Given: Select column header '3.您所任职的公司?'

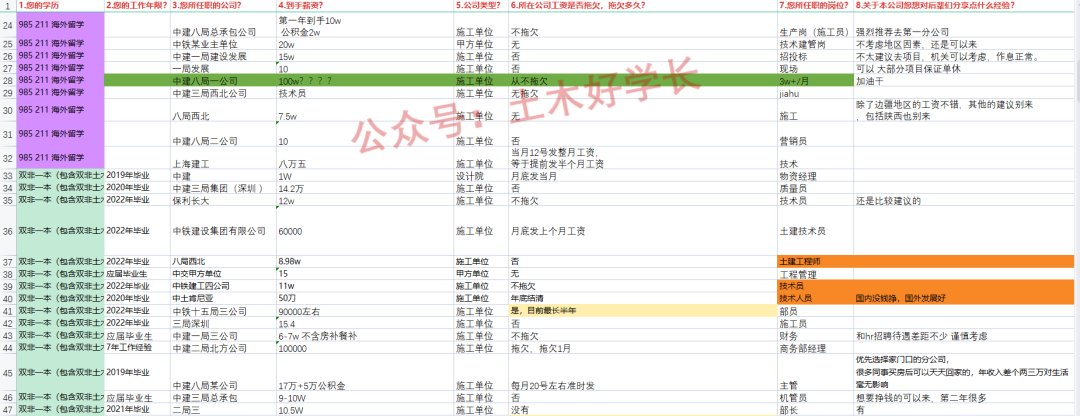Looking at the screenshot, I should (x=223, y=5).
